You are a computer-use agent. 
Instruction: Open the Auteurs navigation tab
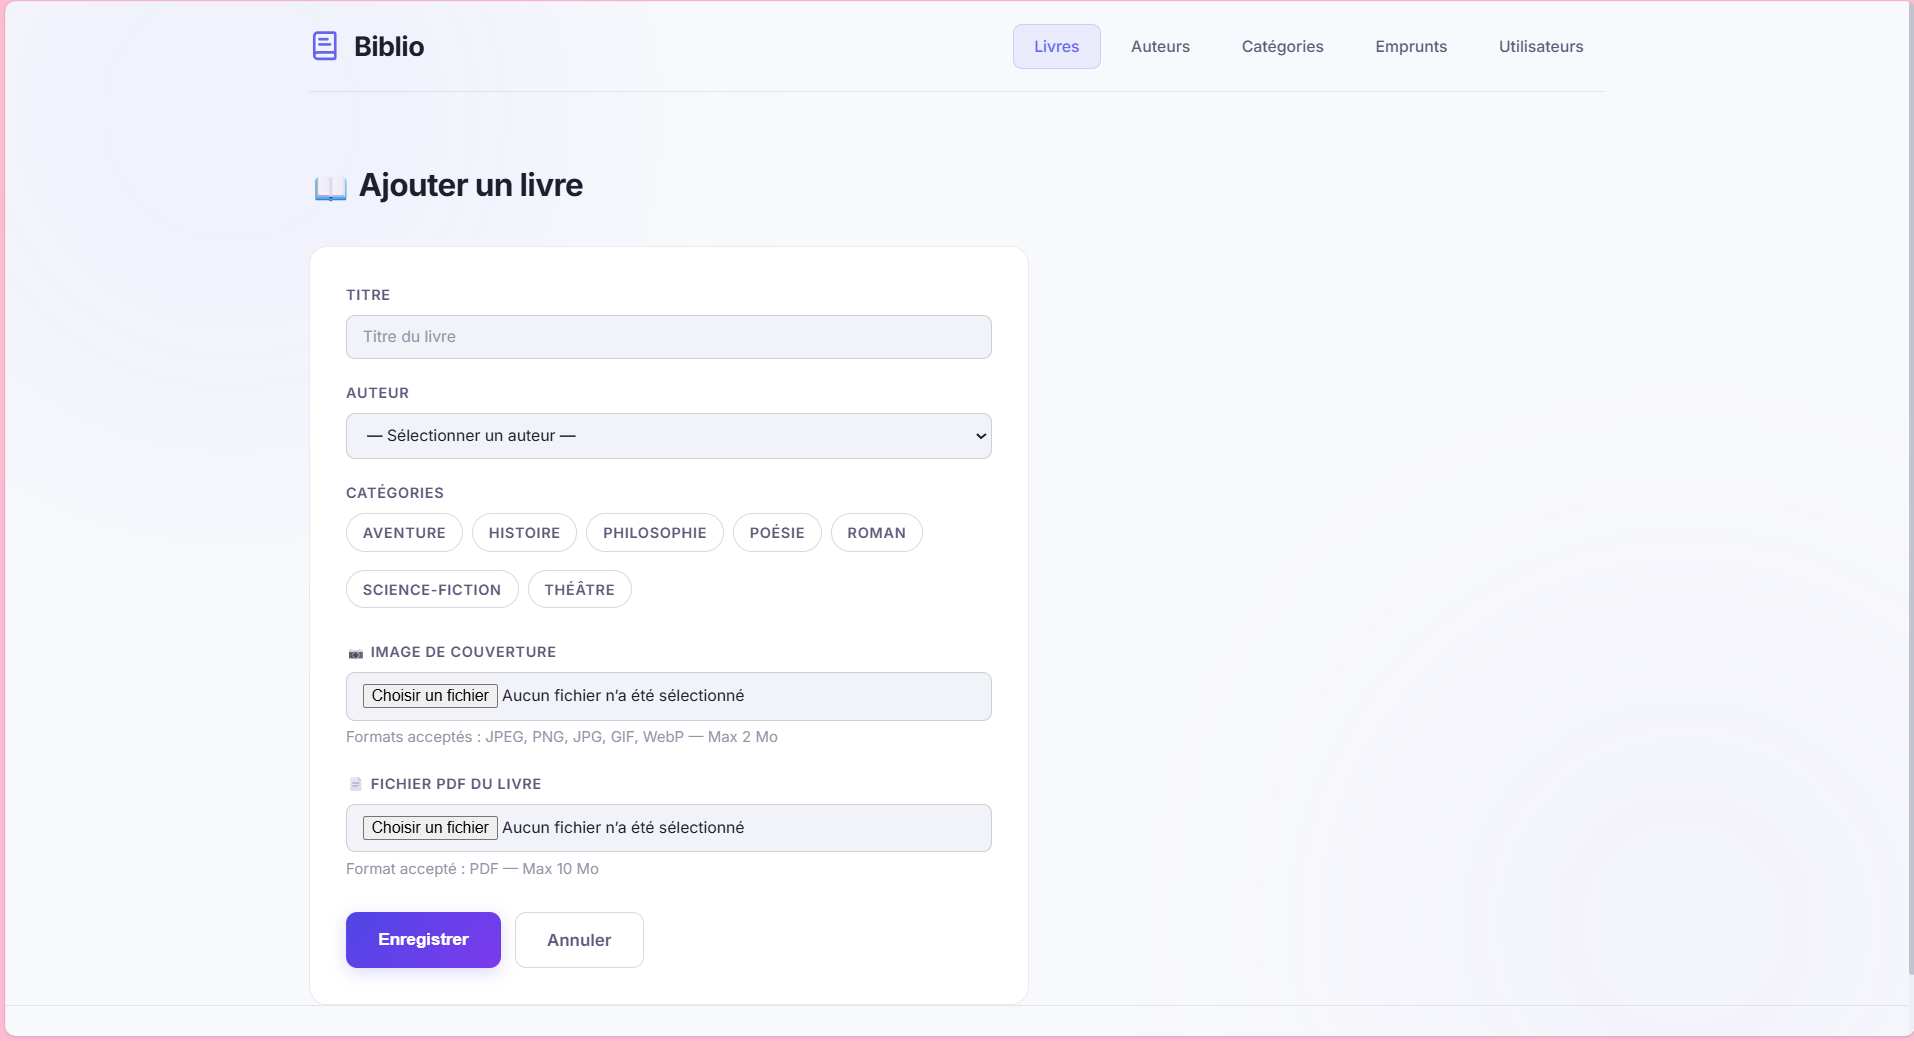(1160, 47)
